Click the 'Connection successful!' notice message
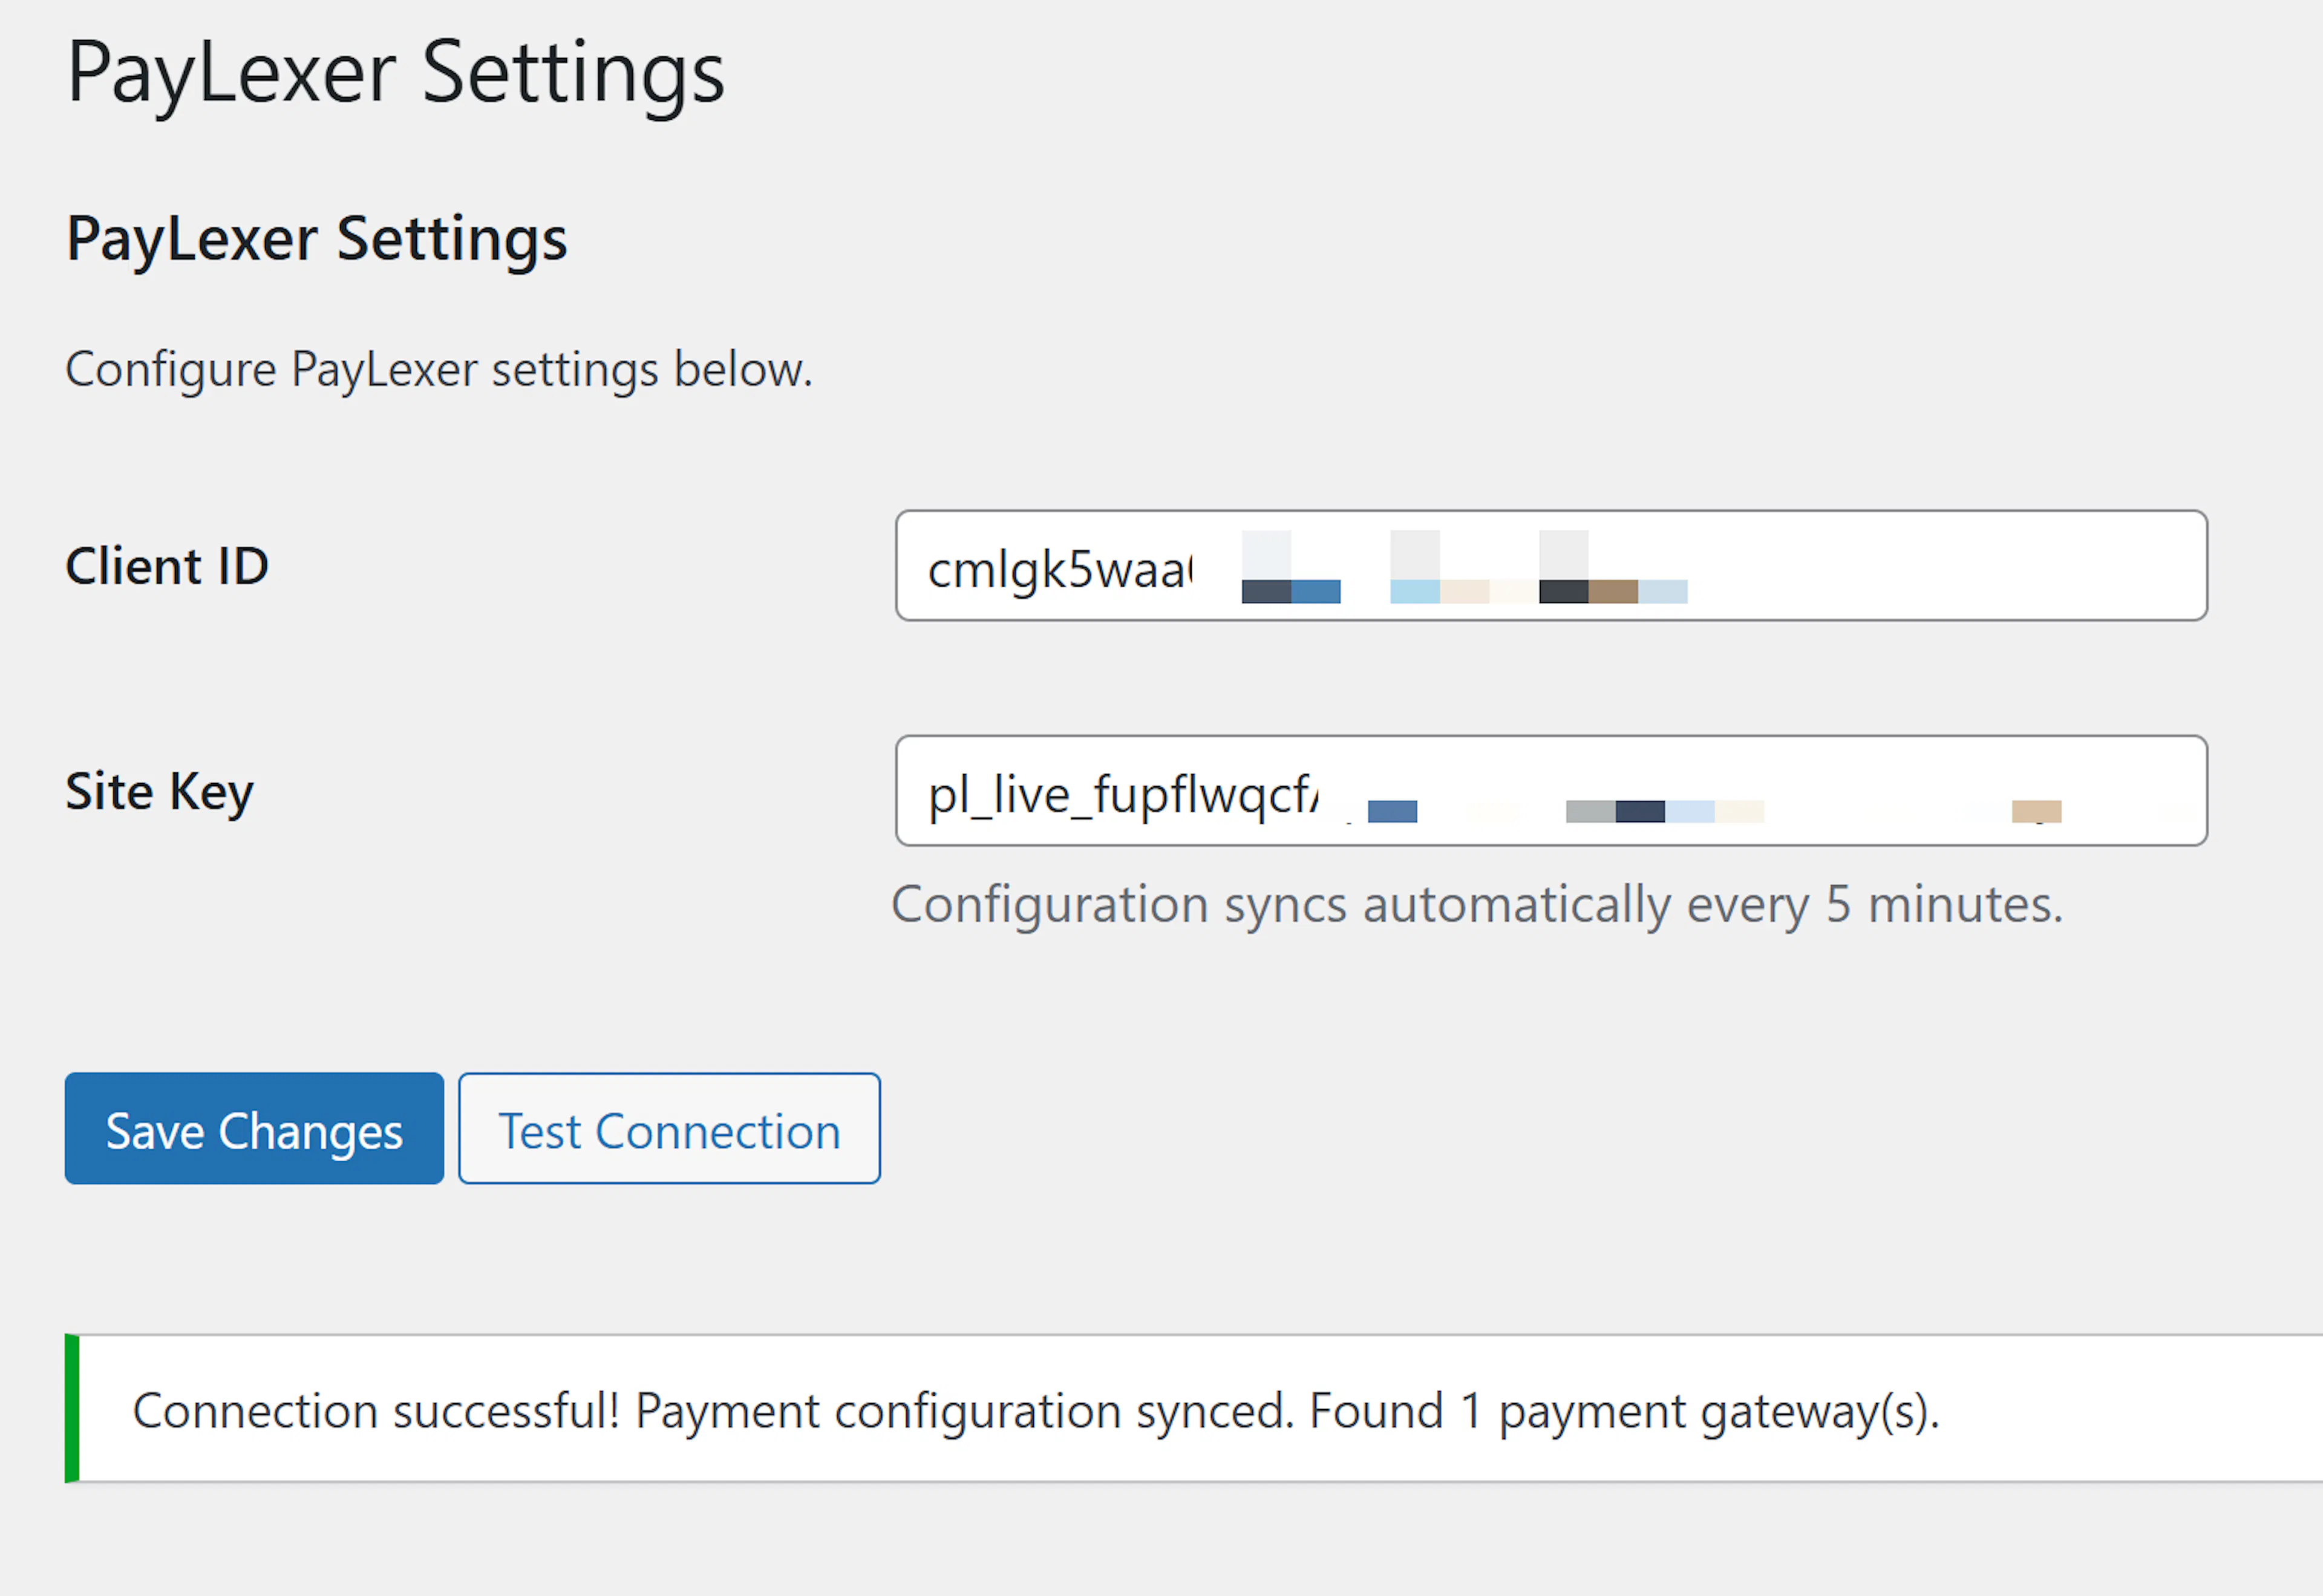 pos(1035,1411)
